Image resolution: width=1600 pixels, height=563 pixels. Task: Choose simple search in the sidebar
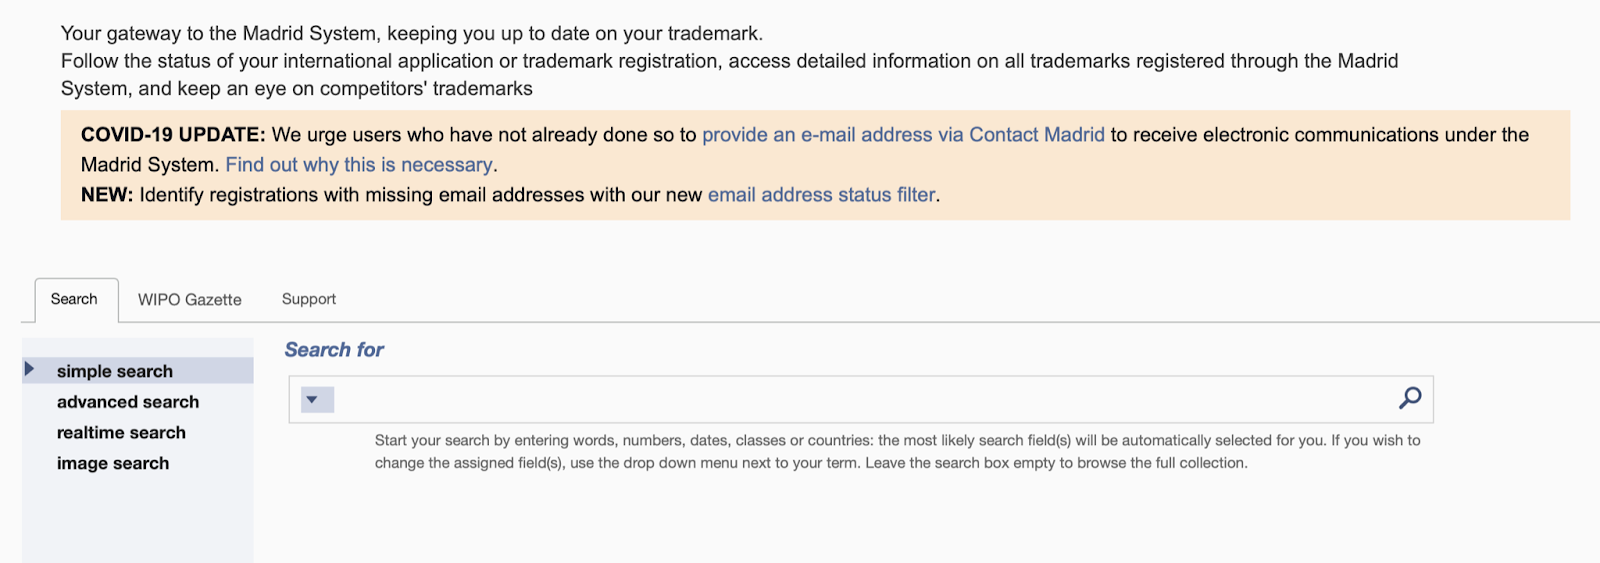(115, 371)
